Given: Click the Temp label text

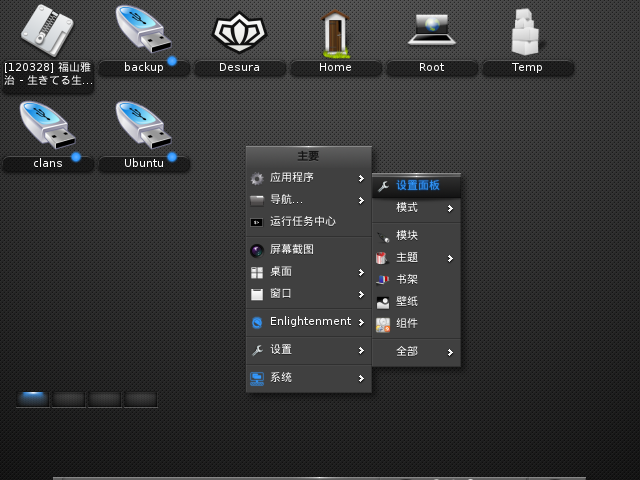Looking at the screenshot, I should (527, 67).
